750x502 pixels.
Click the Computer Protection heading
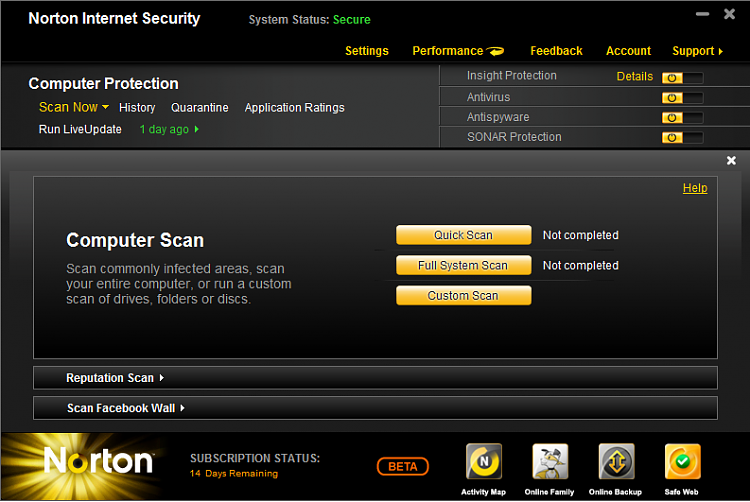click(x=103, y=84)
